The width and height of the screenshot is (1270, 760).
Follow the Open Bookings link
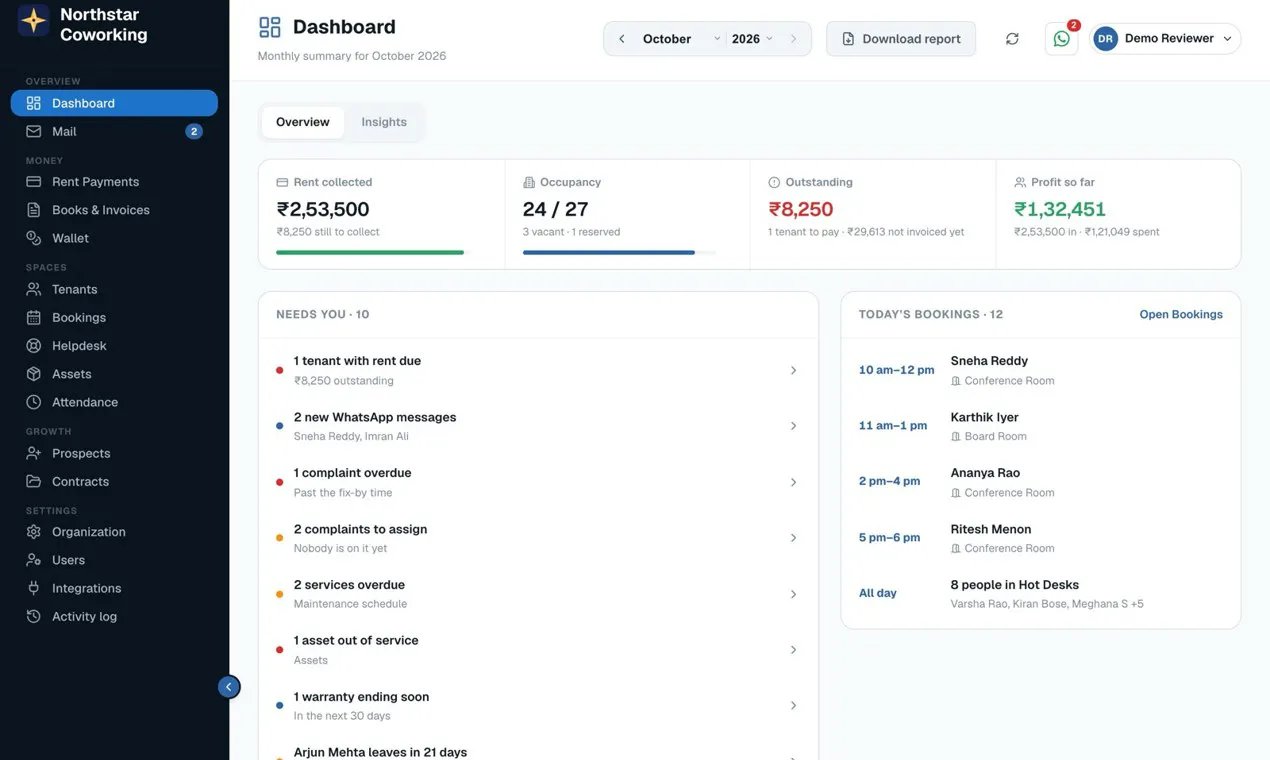pos(1181,314)
